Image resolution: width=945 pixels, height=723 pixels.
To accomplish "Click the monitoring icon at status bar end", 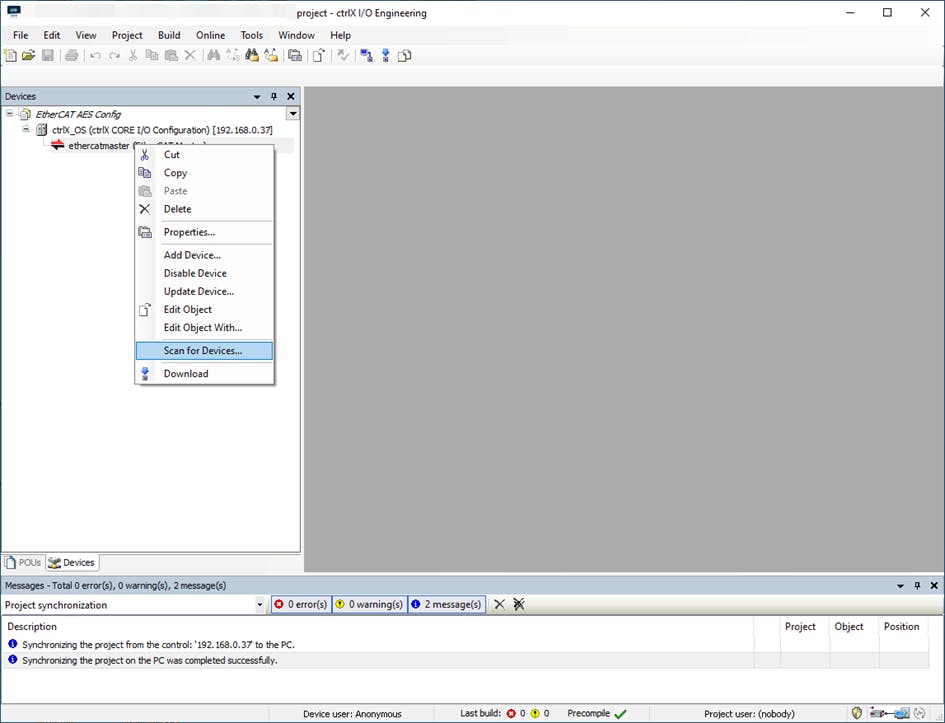I will tap(920, 713).
